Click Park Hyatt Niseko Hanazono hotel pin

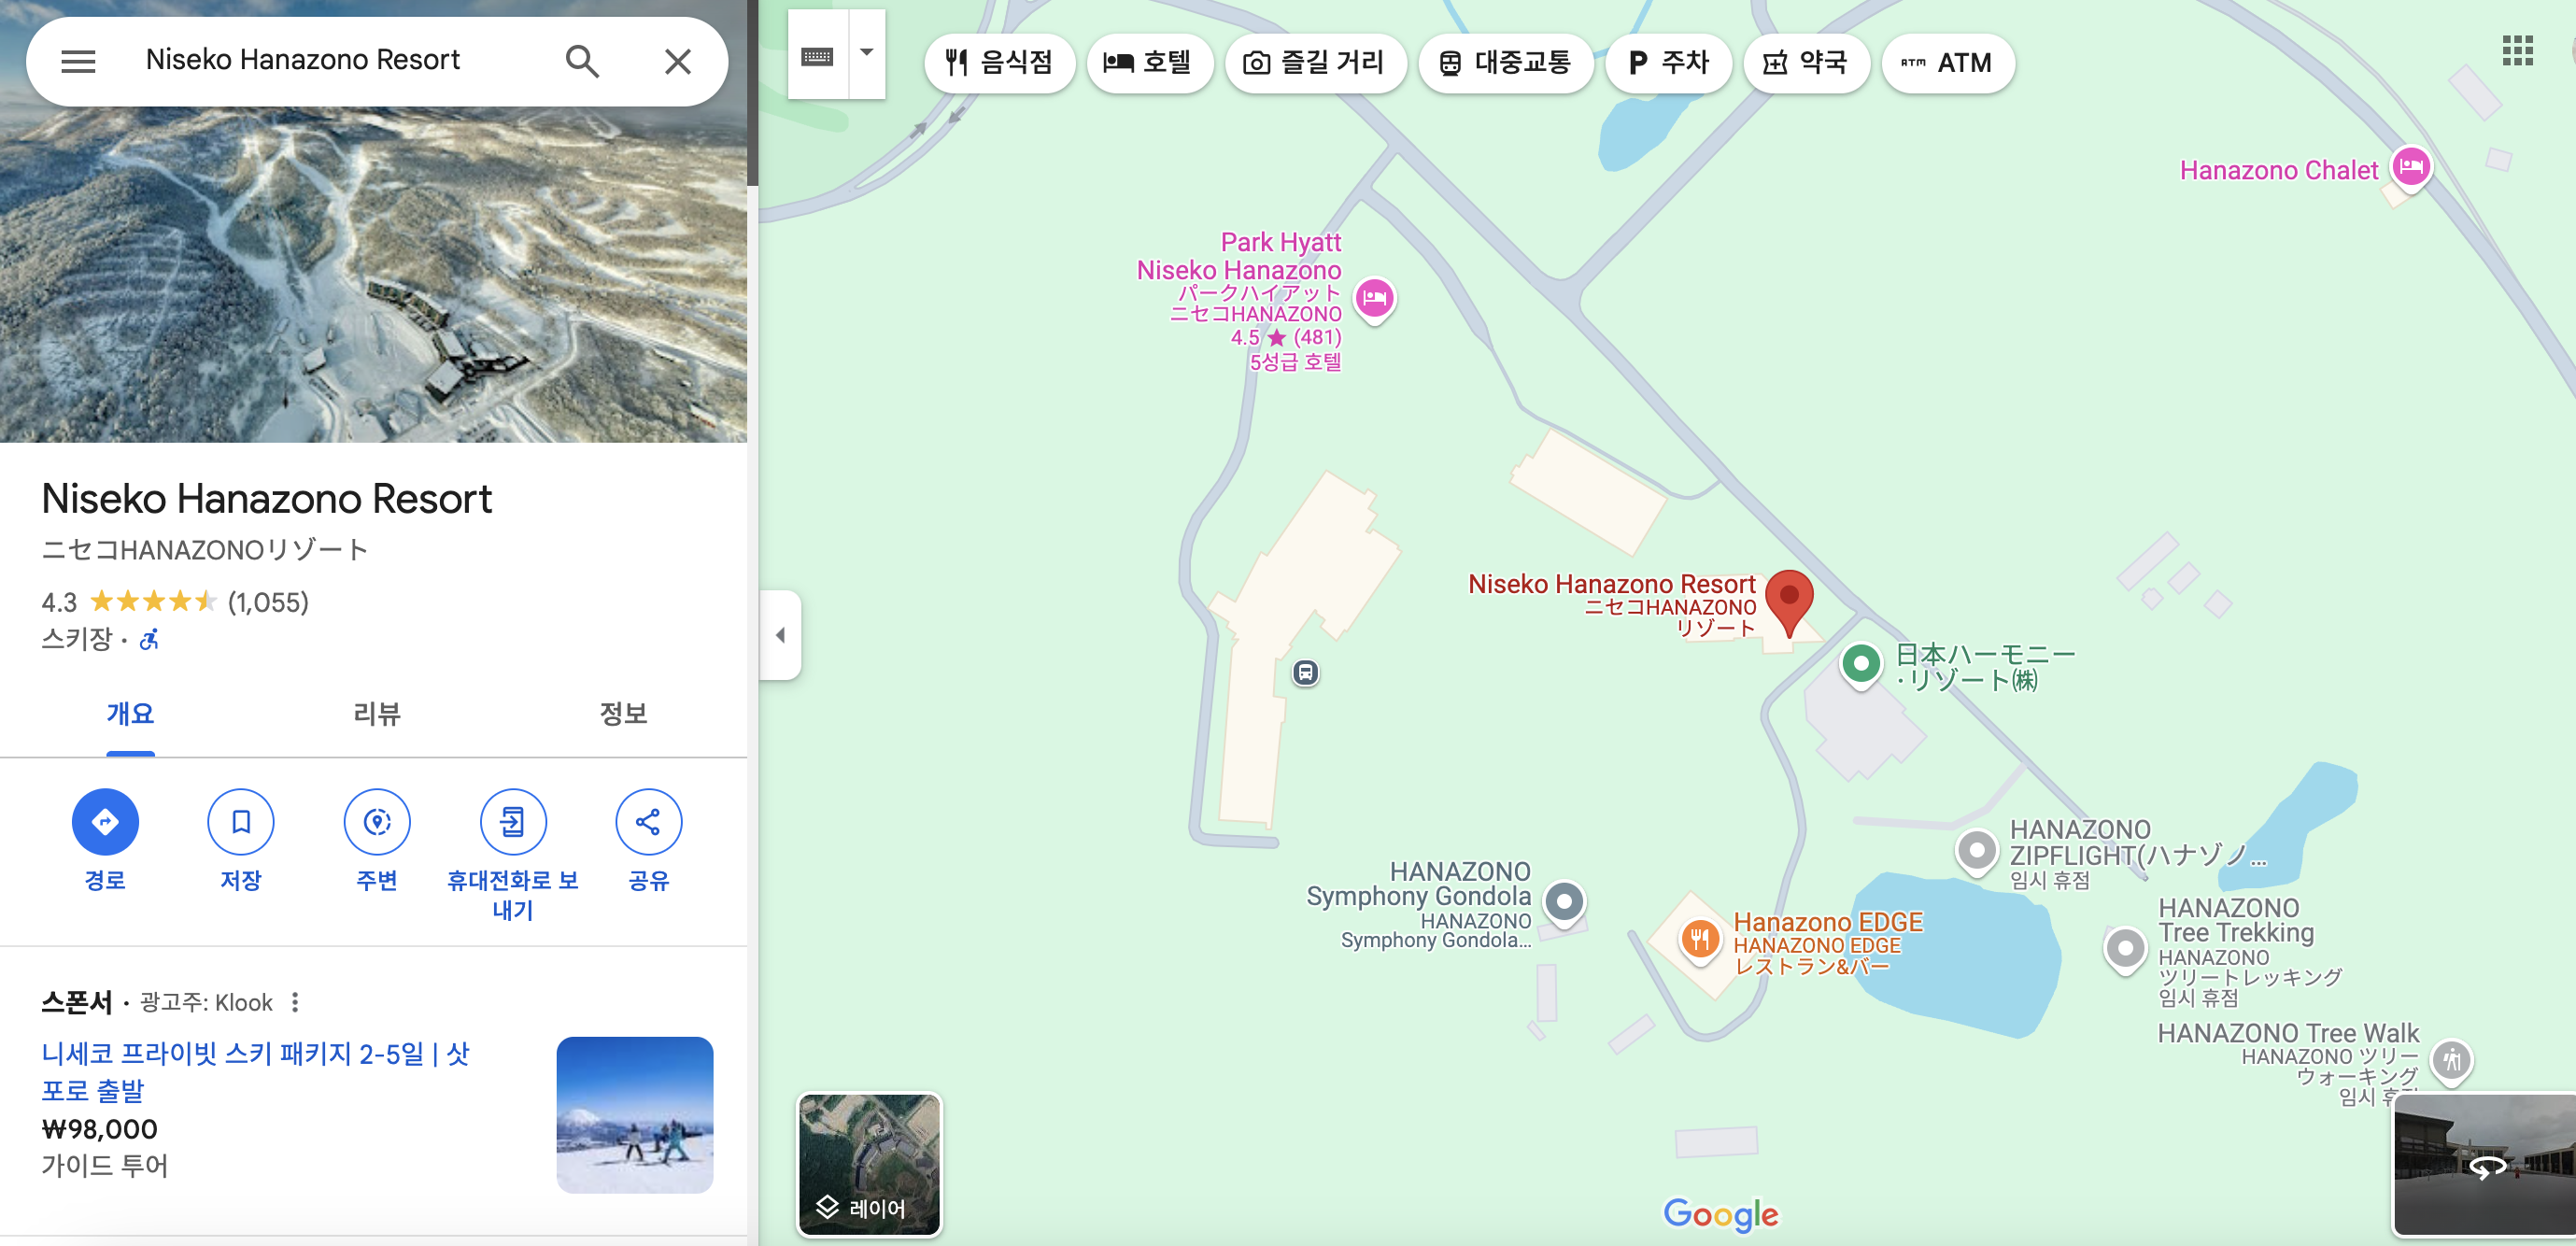[1375, 297]
